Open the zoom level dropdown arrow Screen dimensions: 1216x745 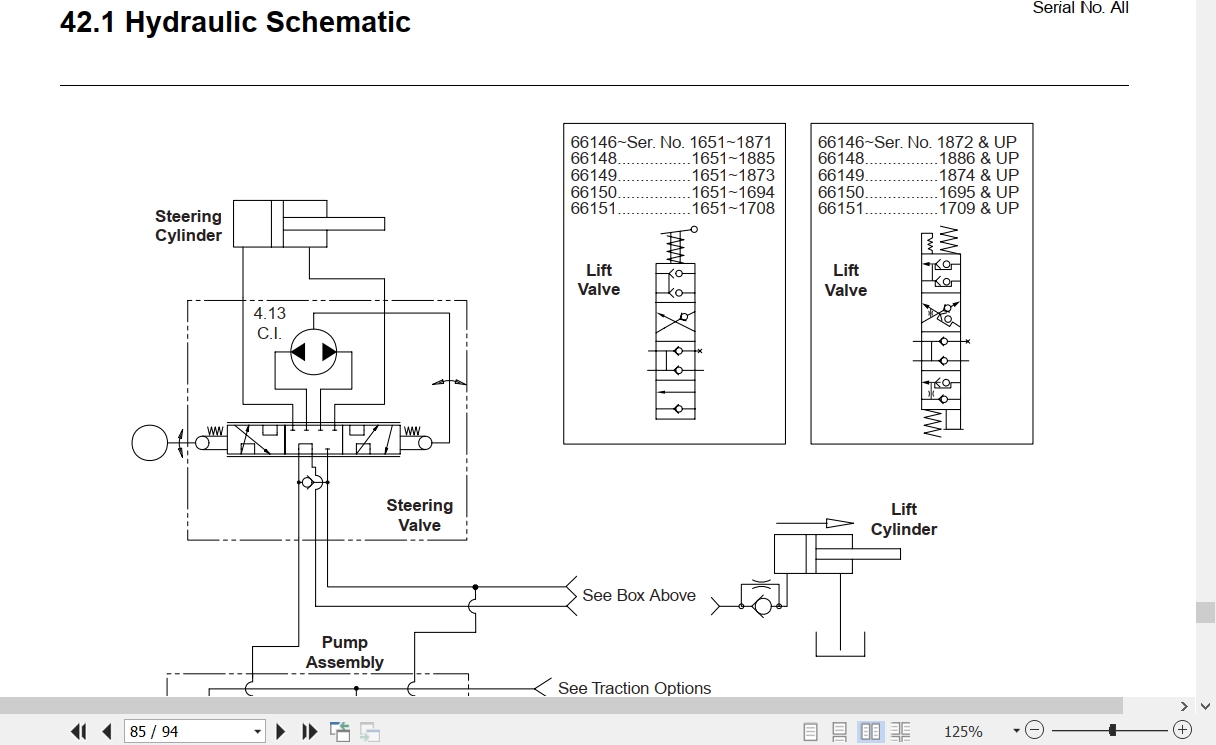point(1016,731)
